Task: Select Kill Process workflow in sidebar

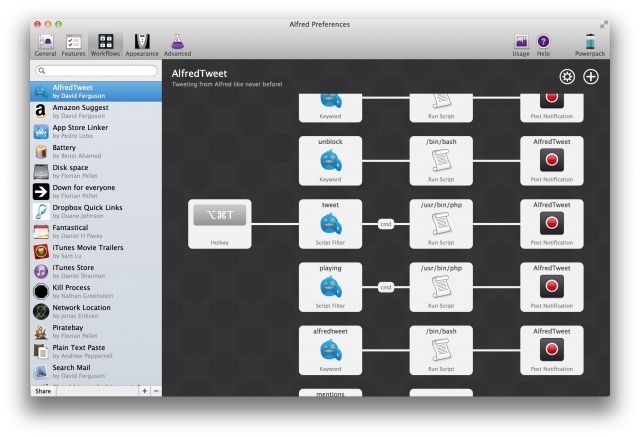Action: [95, 291]
